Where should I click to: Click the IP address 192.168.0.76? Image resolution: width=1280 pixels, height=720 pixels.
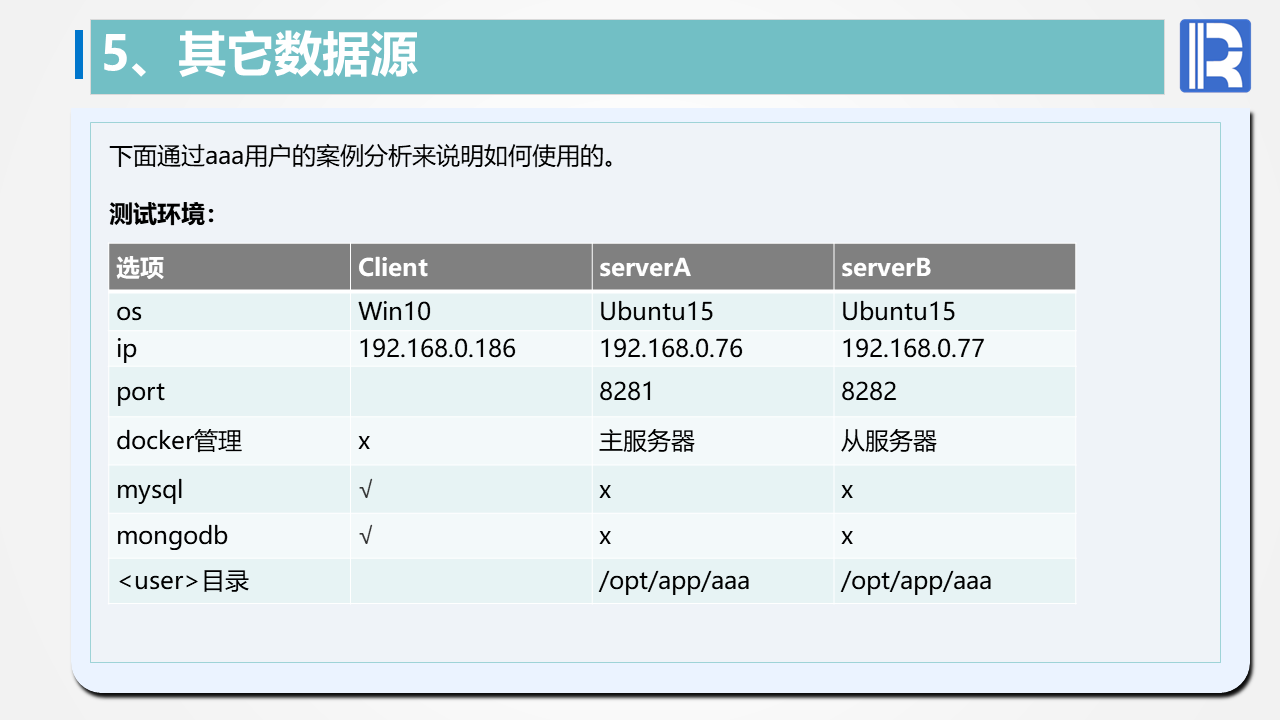671,348
